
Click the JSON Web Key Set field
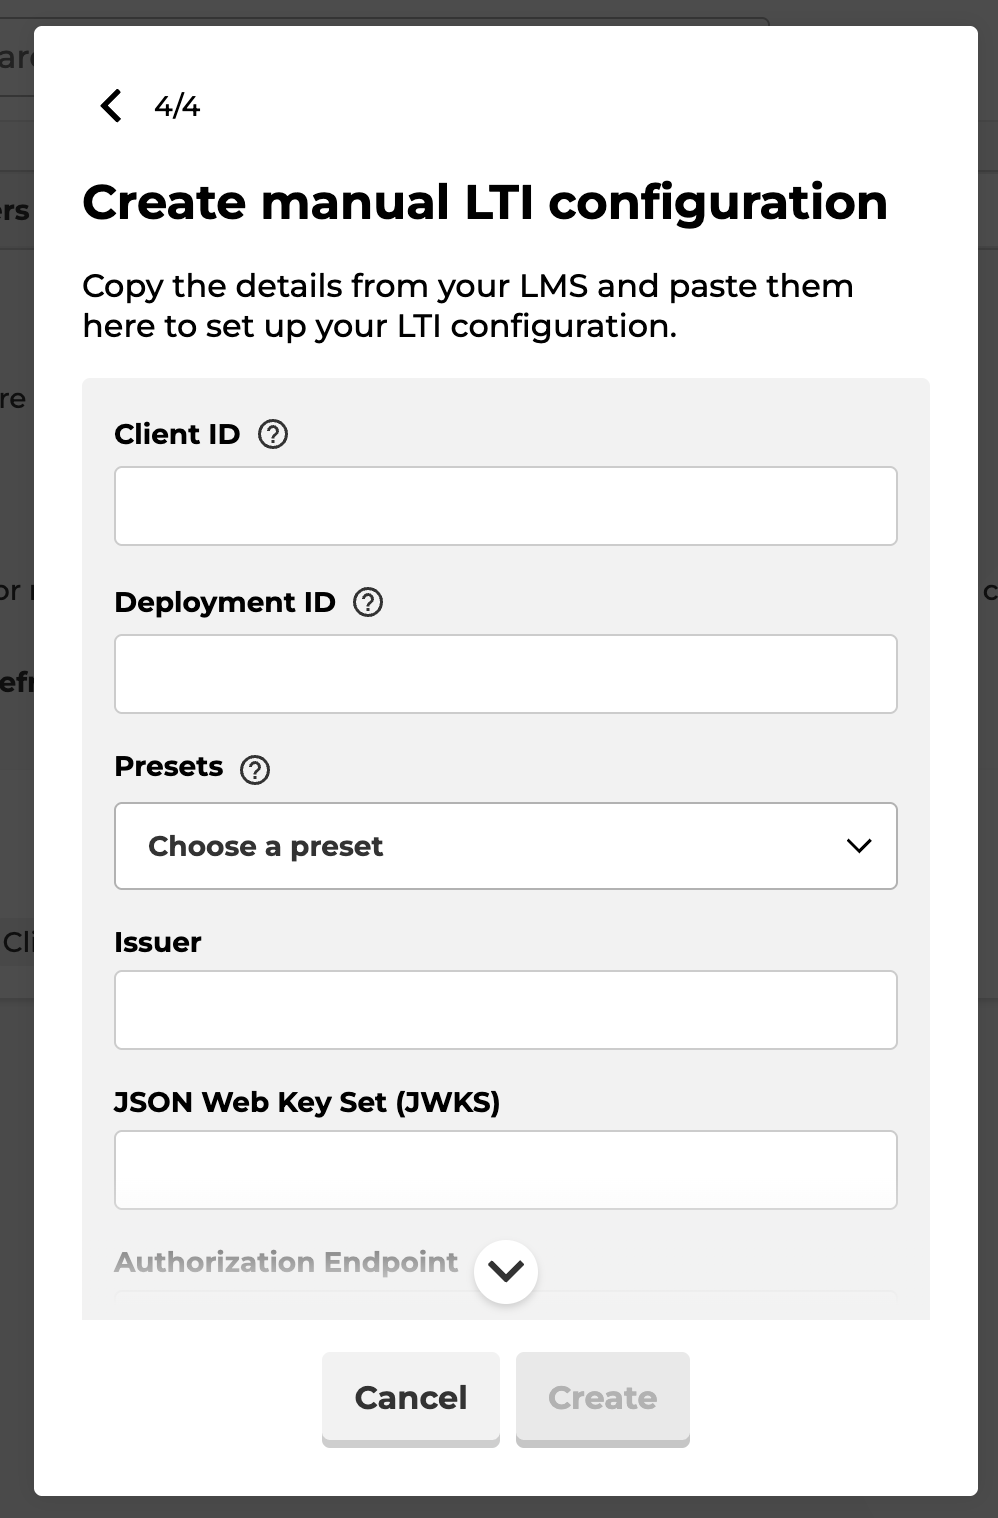tap(506, 1170)
